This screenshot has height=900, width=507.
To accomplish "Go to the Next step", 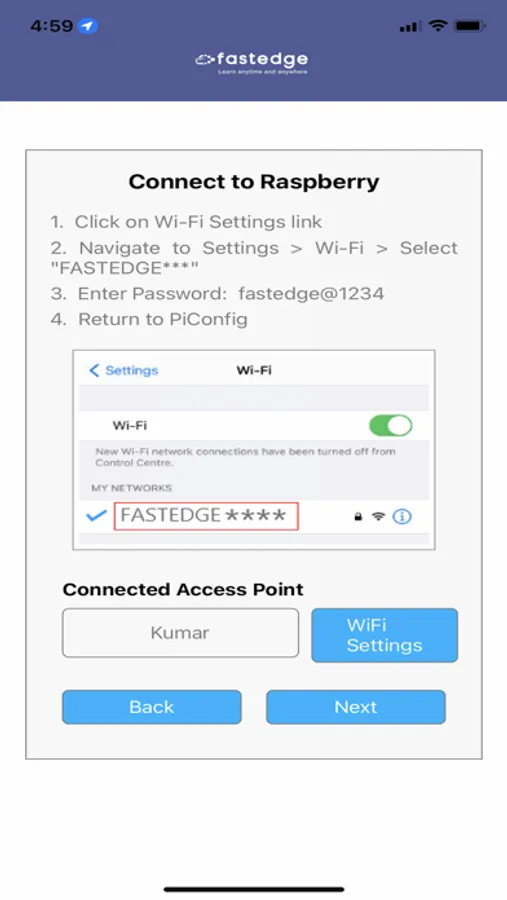I will [x=355, y=707].
